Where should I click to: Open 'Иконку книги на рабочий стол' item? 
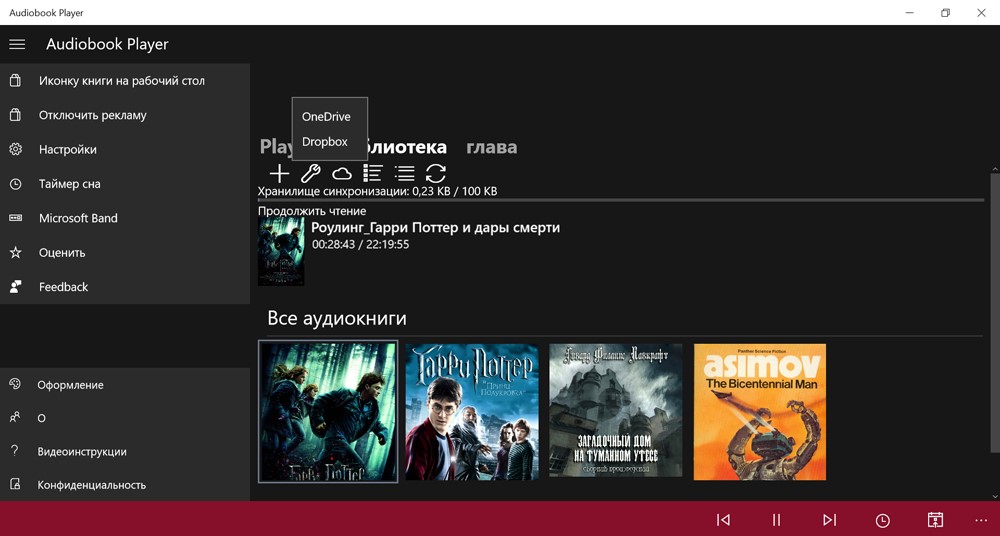[x=125, y=81]
